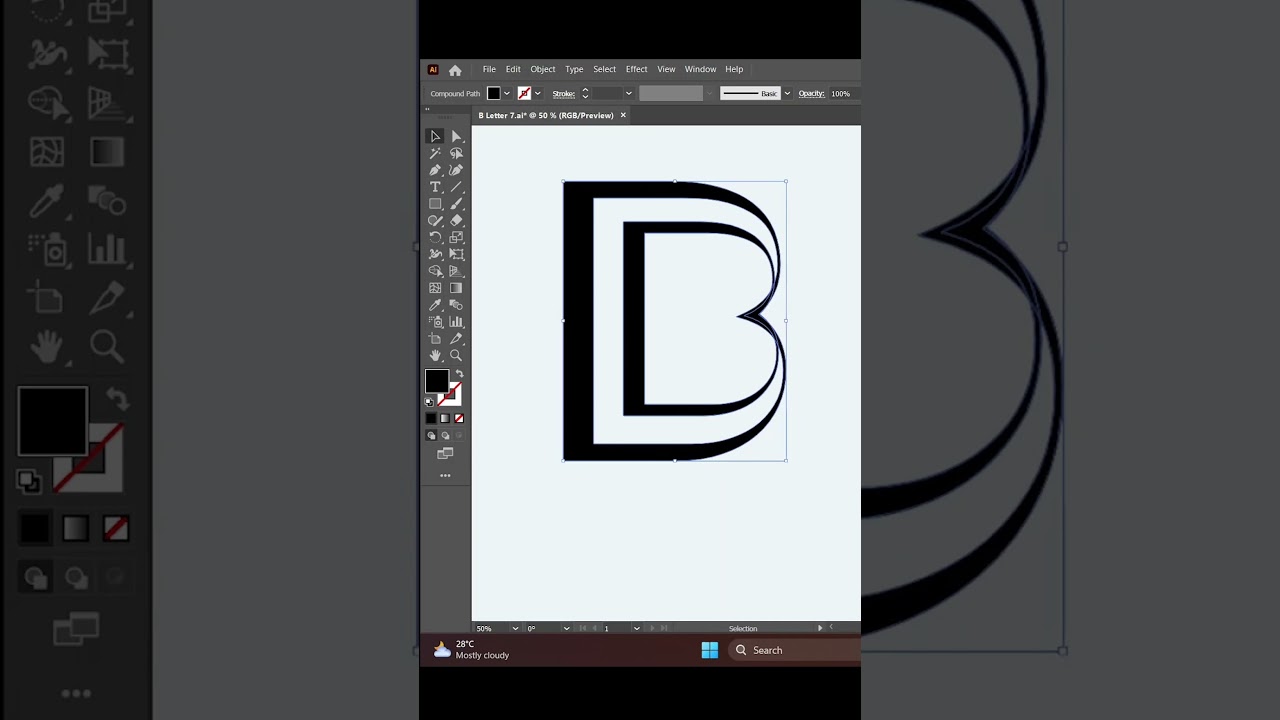Screen dimensions: 1280x720
Task: Choose the Line Segment tool
Action: [x=456, y=187]
